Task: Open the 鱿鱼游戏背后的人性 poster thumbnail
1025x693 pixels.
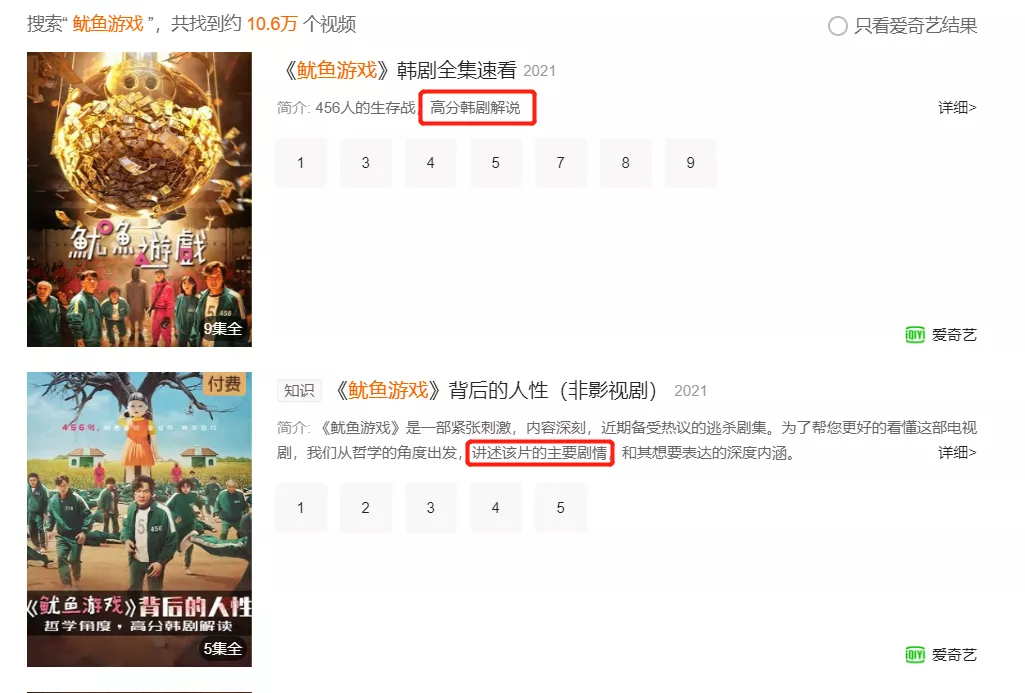Action: point(139,519)
